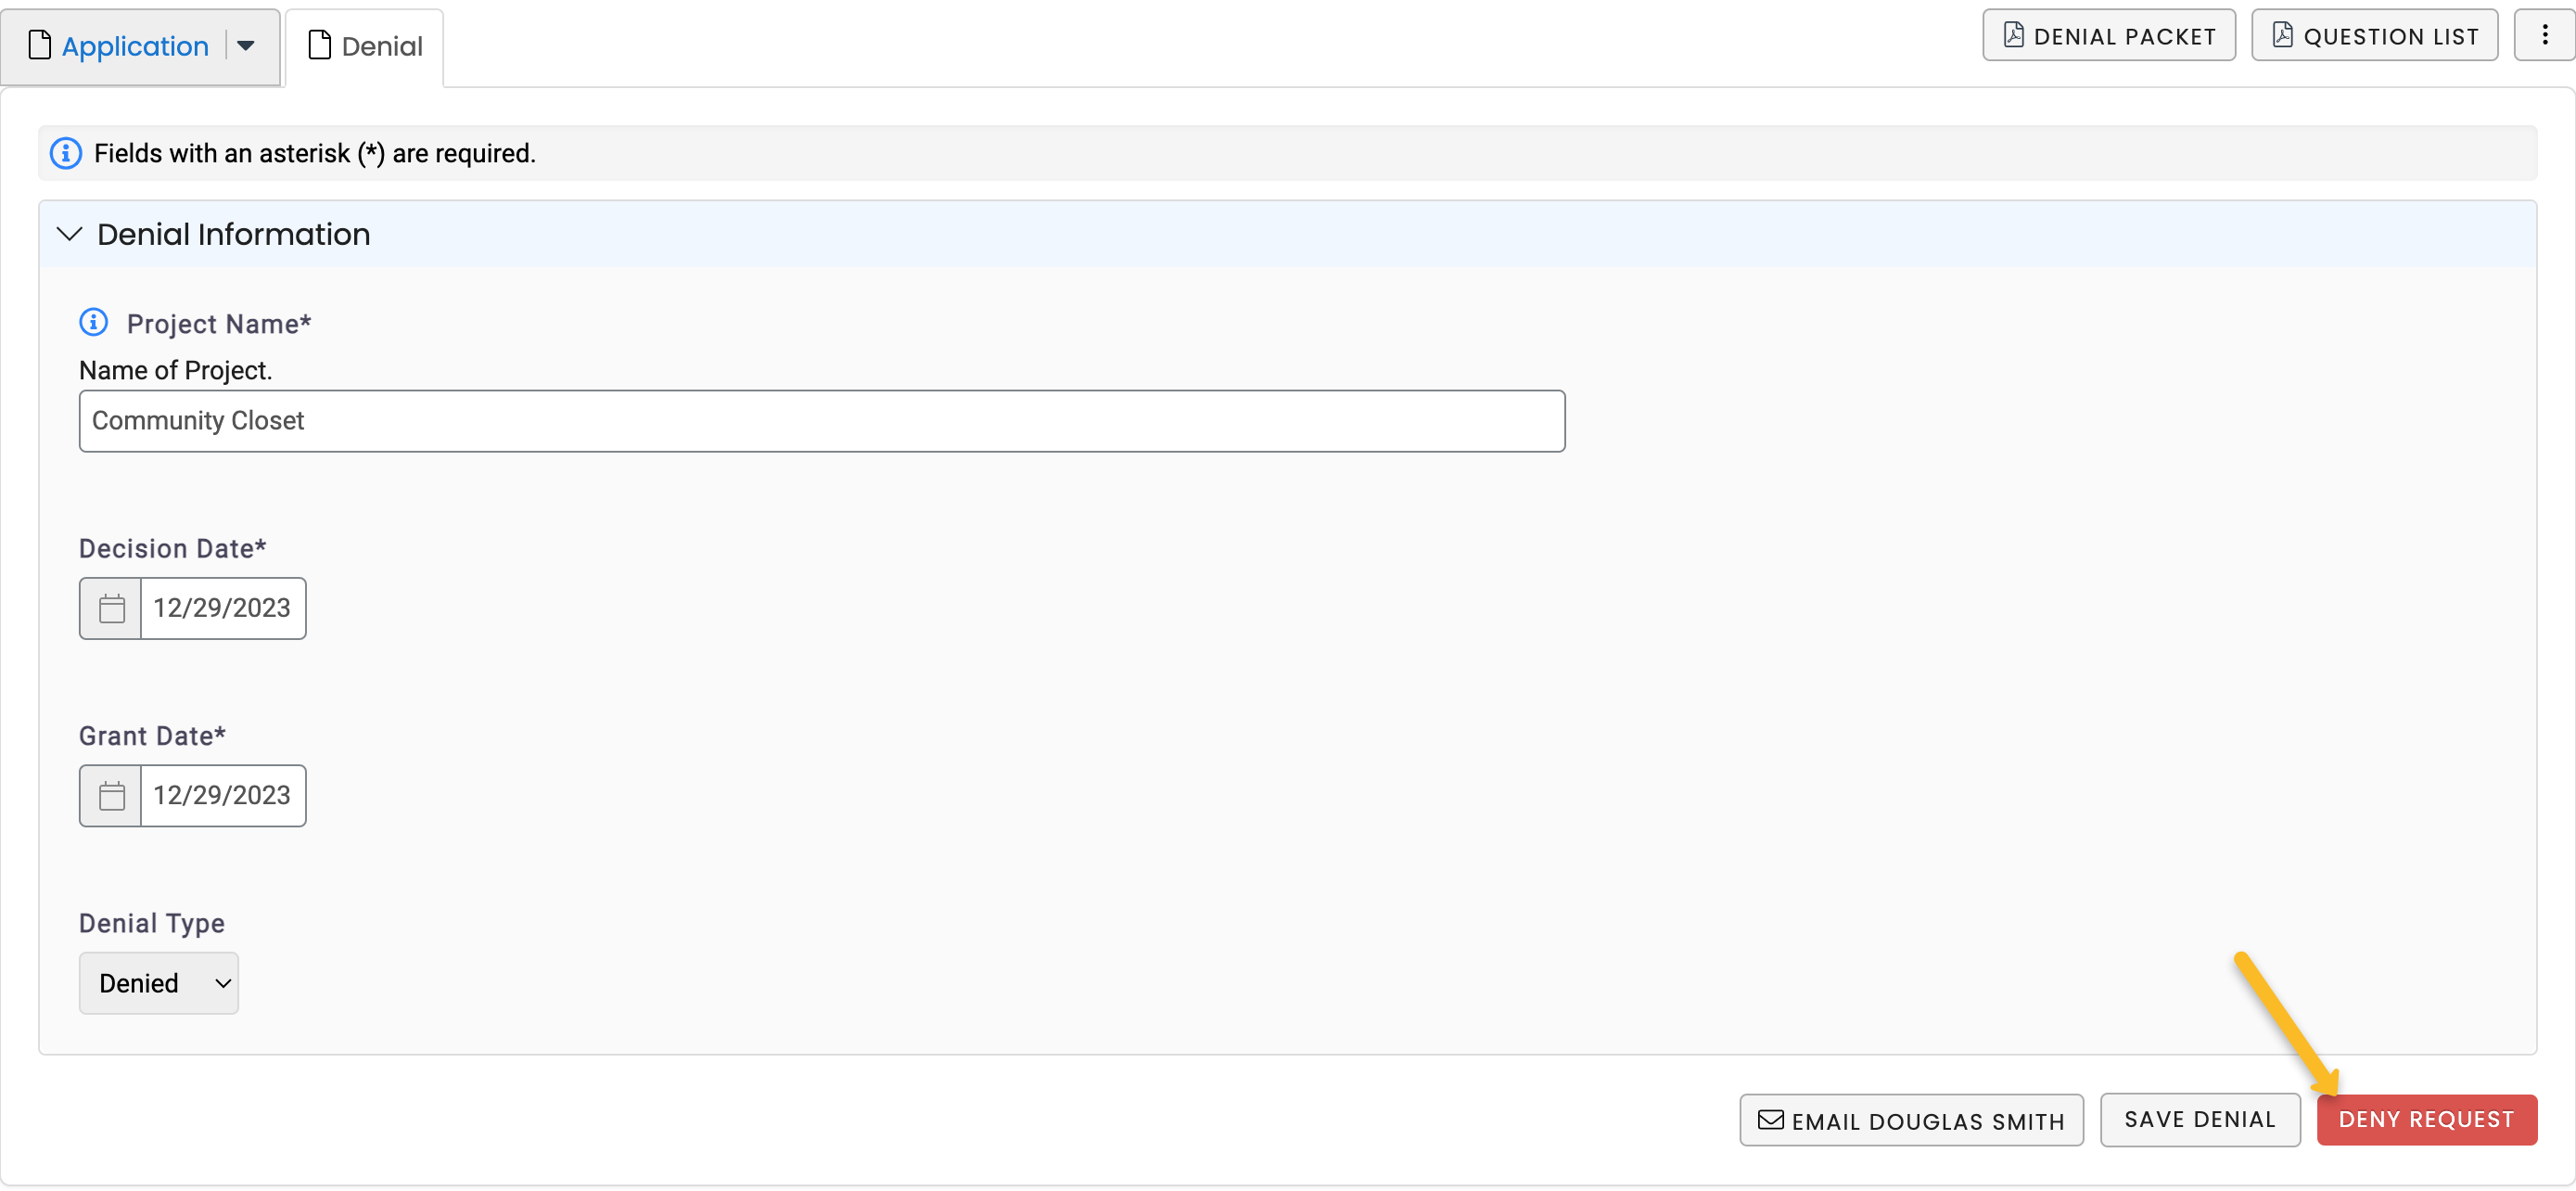The image size is (2576, 1191).
Task: Open the Denial Type dropdown
Action: 159,983
